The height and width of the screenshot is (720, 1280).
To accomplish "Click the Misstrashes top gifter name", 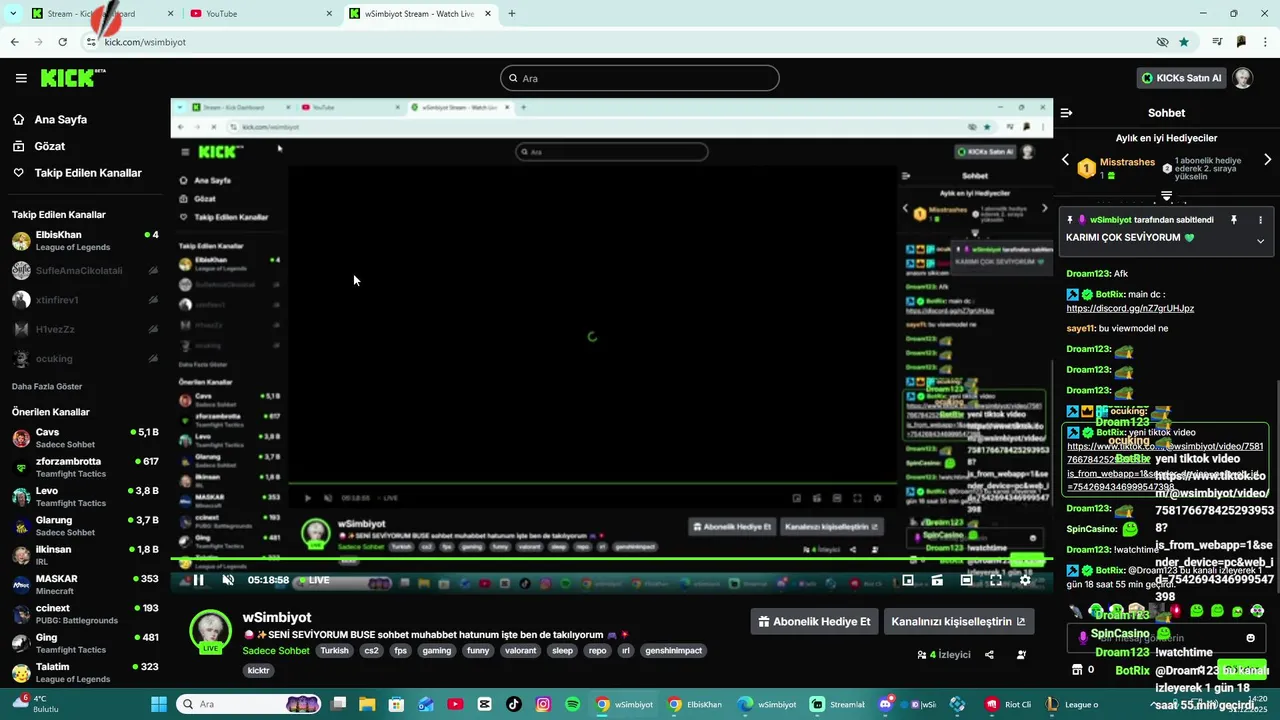I will (1127, 162).
